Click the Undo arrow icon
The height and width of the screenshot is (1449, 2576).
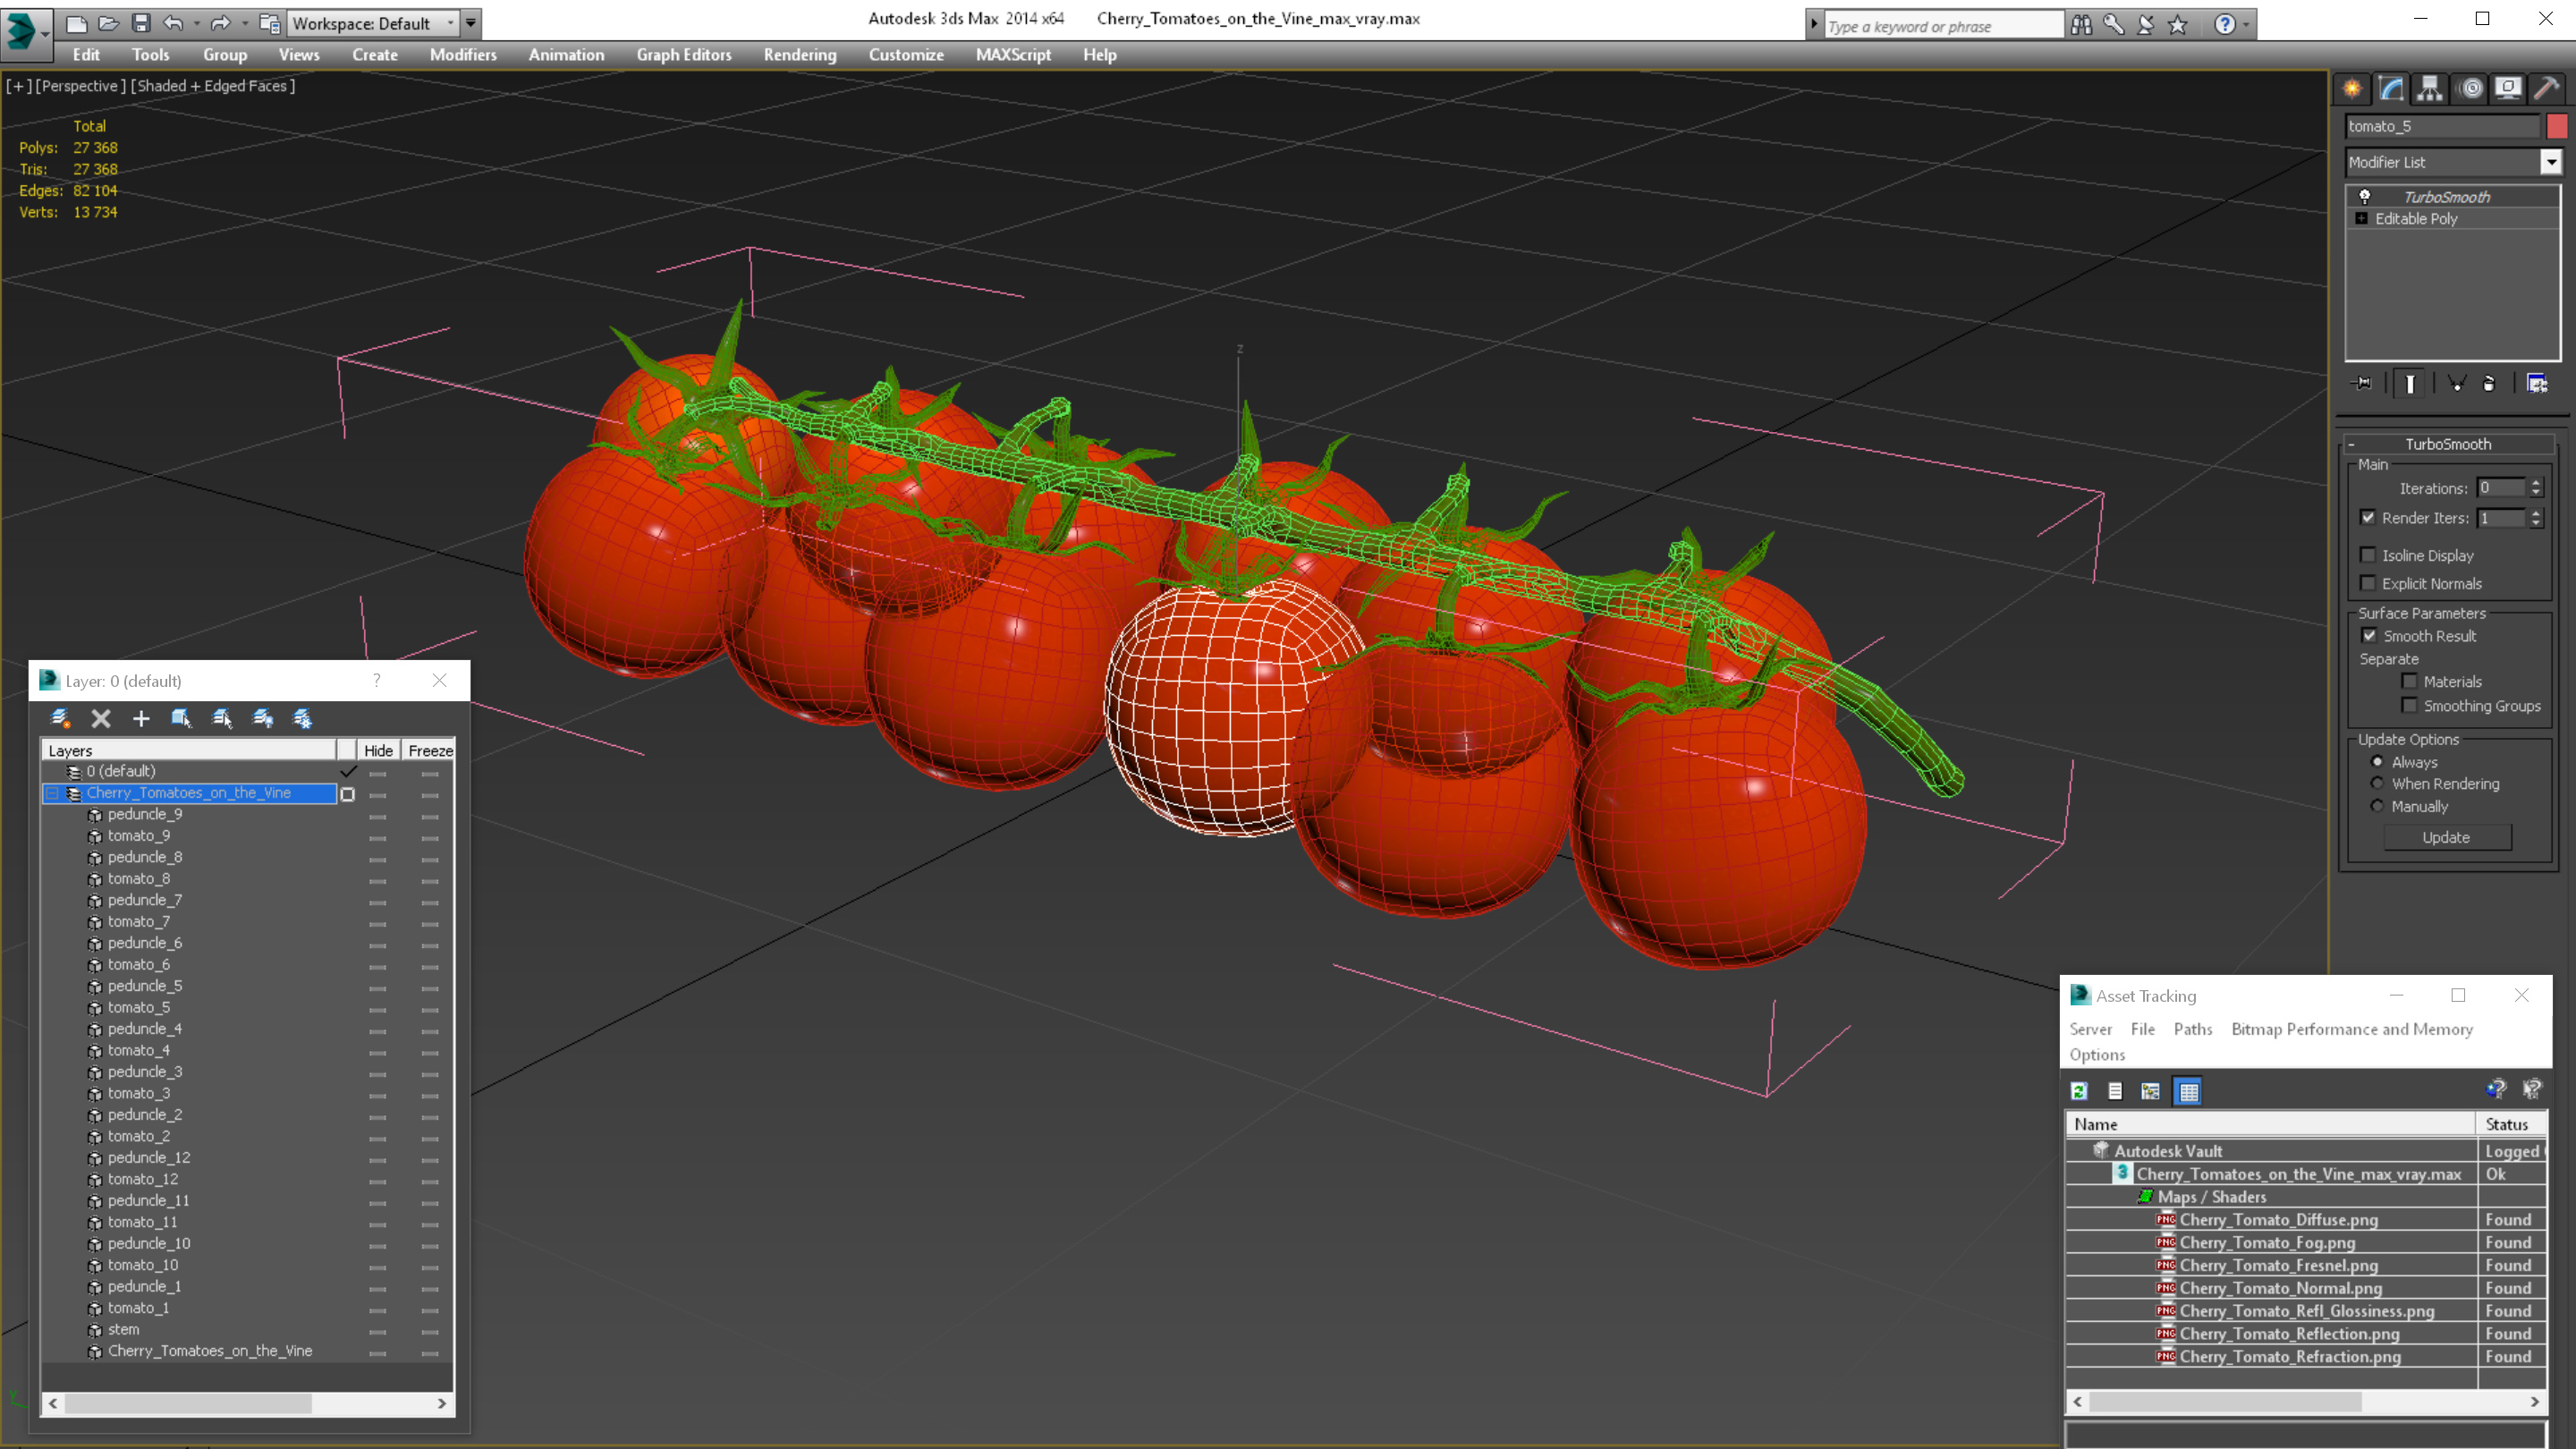coord(174,23)
